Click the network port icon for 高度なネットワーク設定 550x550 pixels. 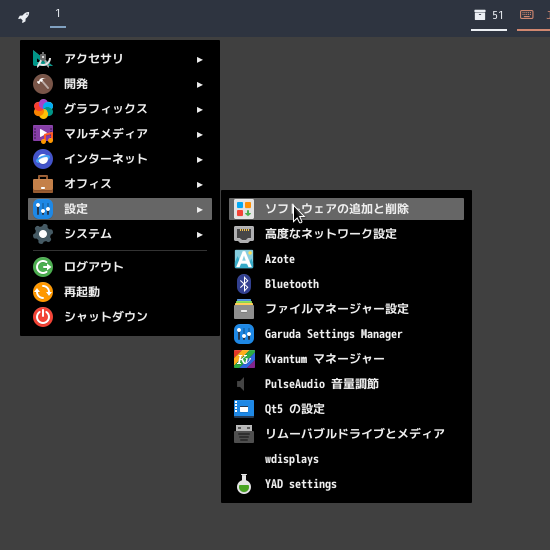coord(244,234)
